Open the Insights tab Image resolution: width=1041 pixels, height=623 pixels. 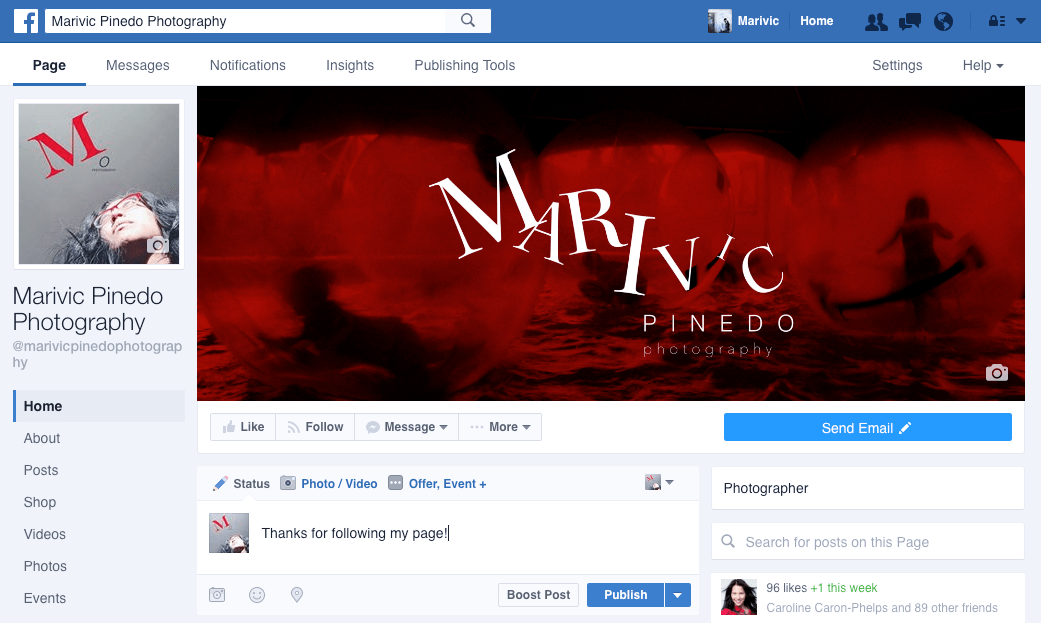click(x=350, y=65)
